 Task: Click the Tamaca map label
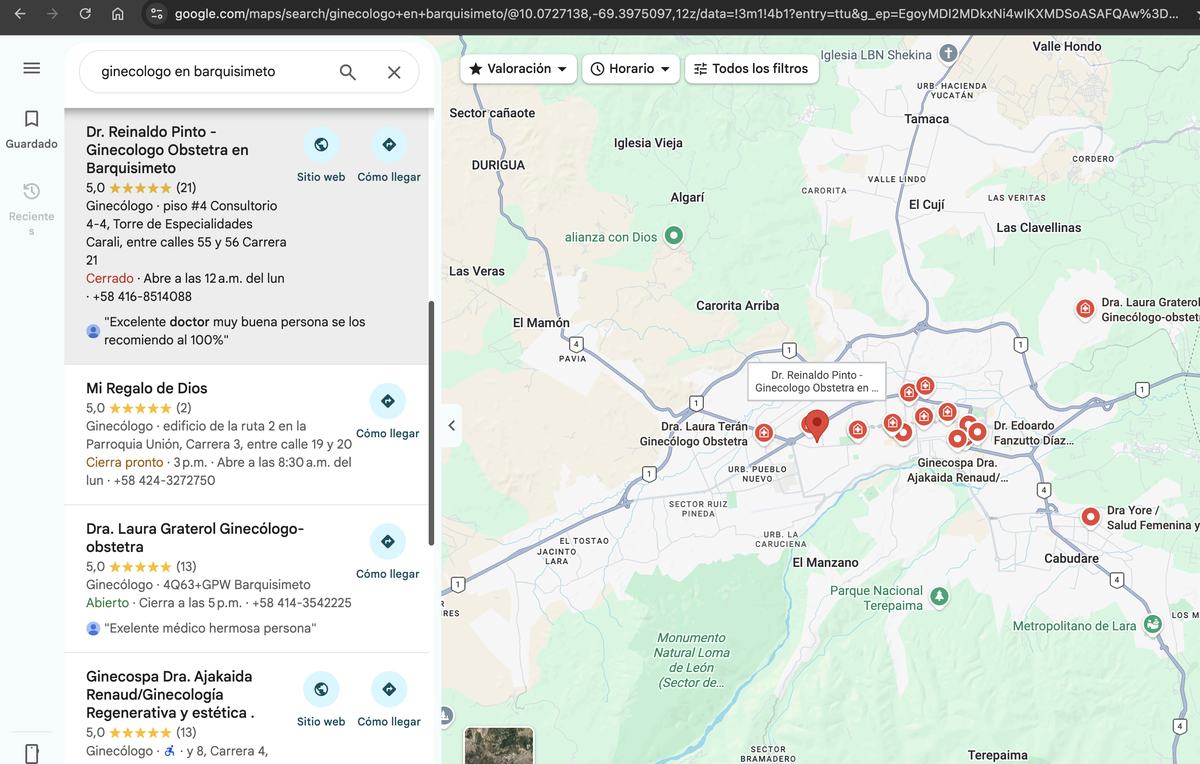click(926, 119)
